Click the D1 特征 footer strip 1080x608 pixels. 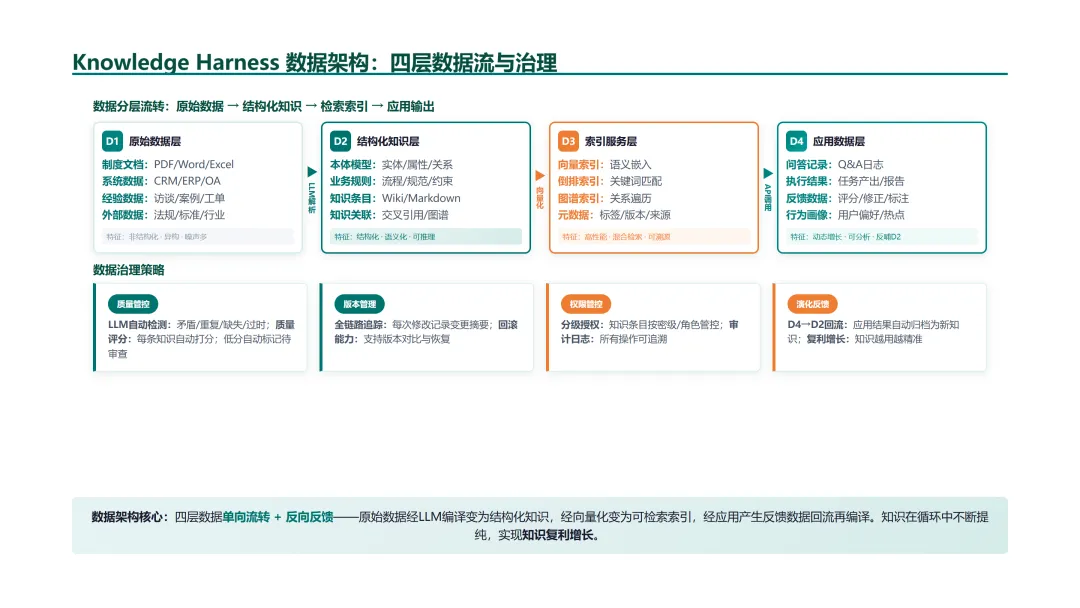click(198, 236)
